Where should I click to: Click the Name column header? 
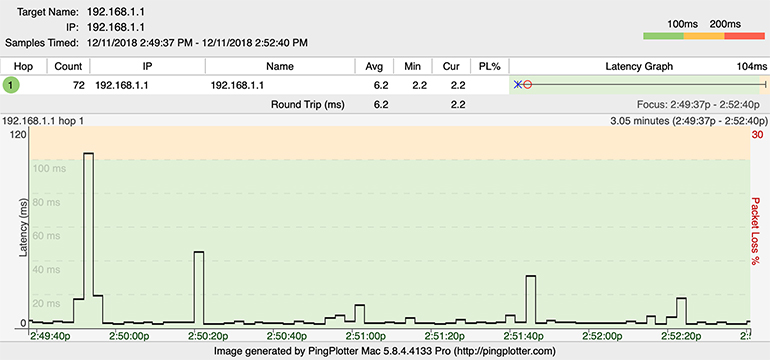(280, 66)
